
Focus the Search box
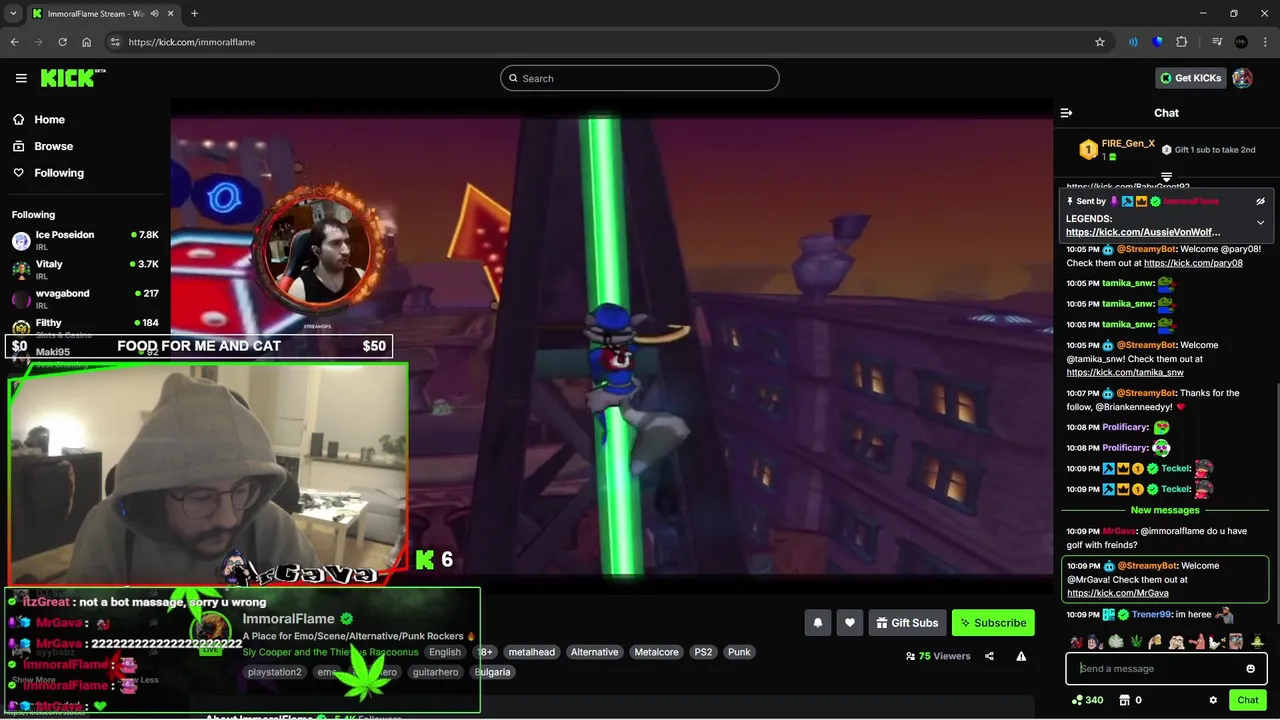coord(640,78)
